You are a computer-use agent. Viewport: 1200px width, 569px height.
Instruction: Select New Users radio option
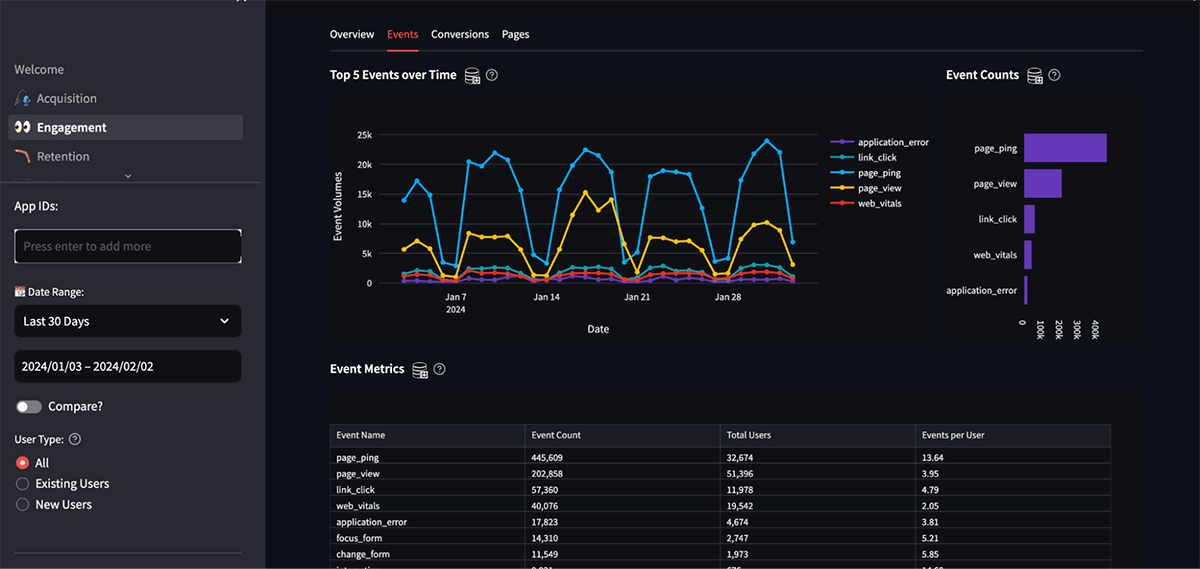pos(23,505)
